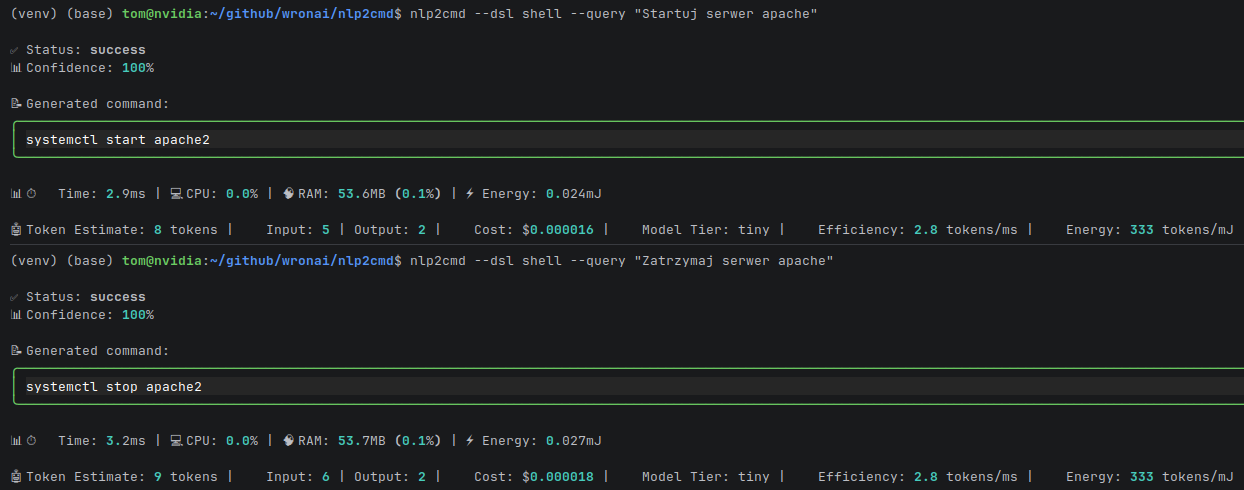
Task: Click the lightning bolt icon before Energy: 0.027mJ
Action: tap(470, 441)
